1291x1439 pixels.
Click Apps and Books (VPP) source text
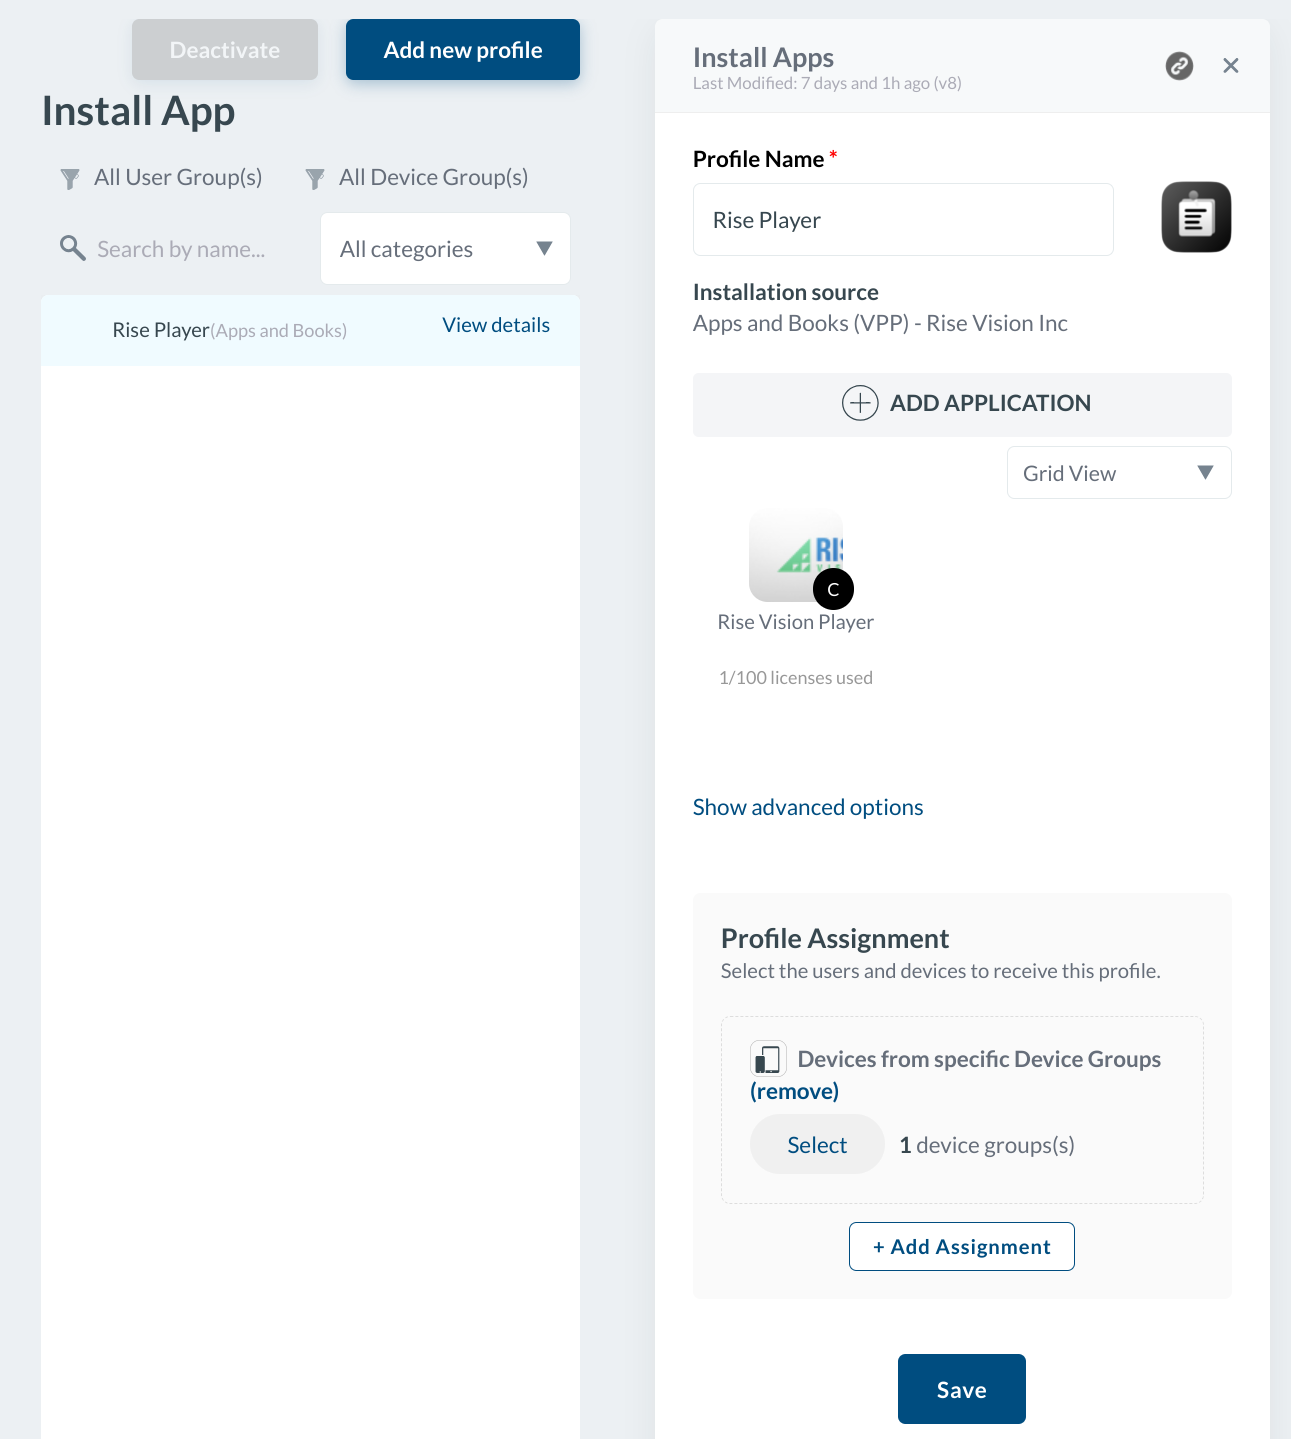(x=880, y=324)
